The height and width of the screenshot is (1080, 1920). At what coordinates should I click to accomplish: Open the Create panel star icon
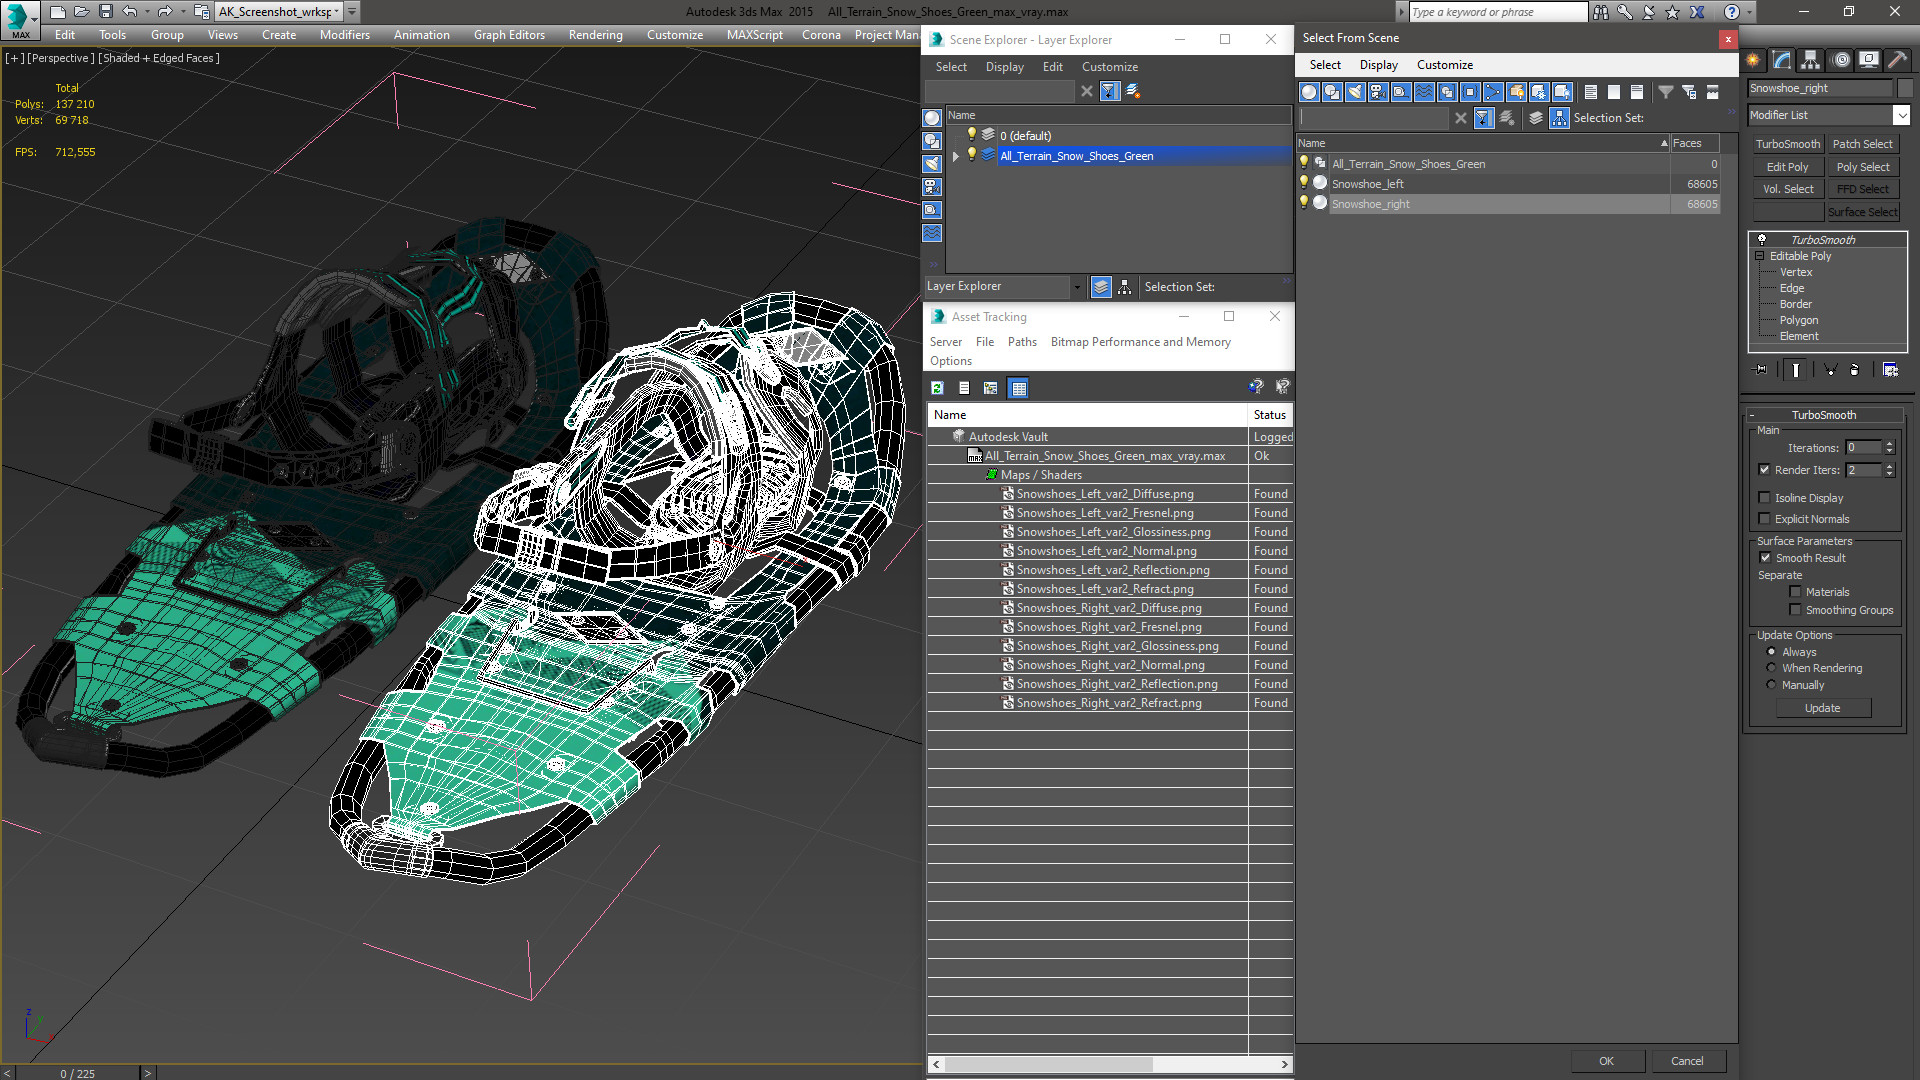pos(1753,61)
